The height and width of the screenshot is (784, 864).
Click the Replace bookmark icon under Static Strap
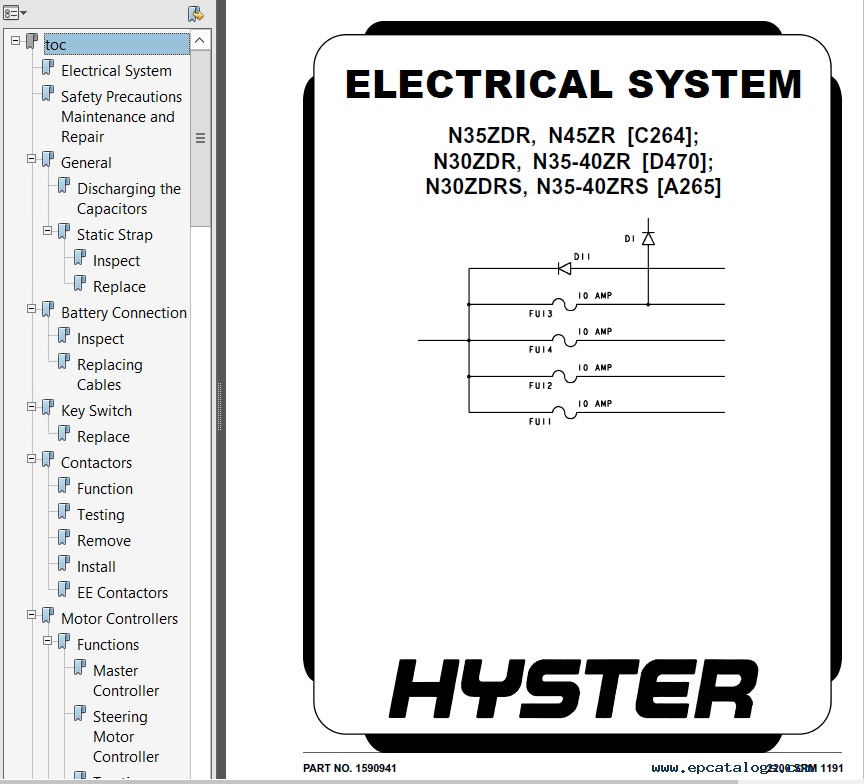coord(80,284)
